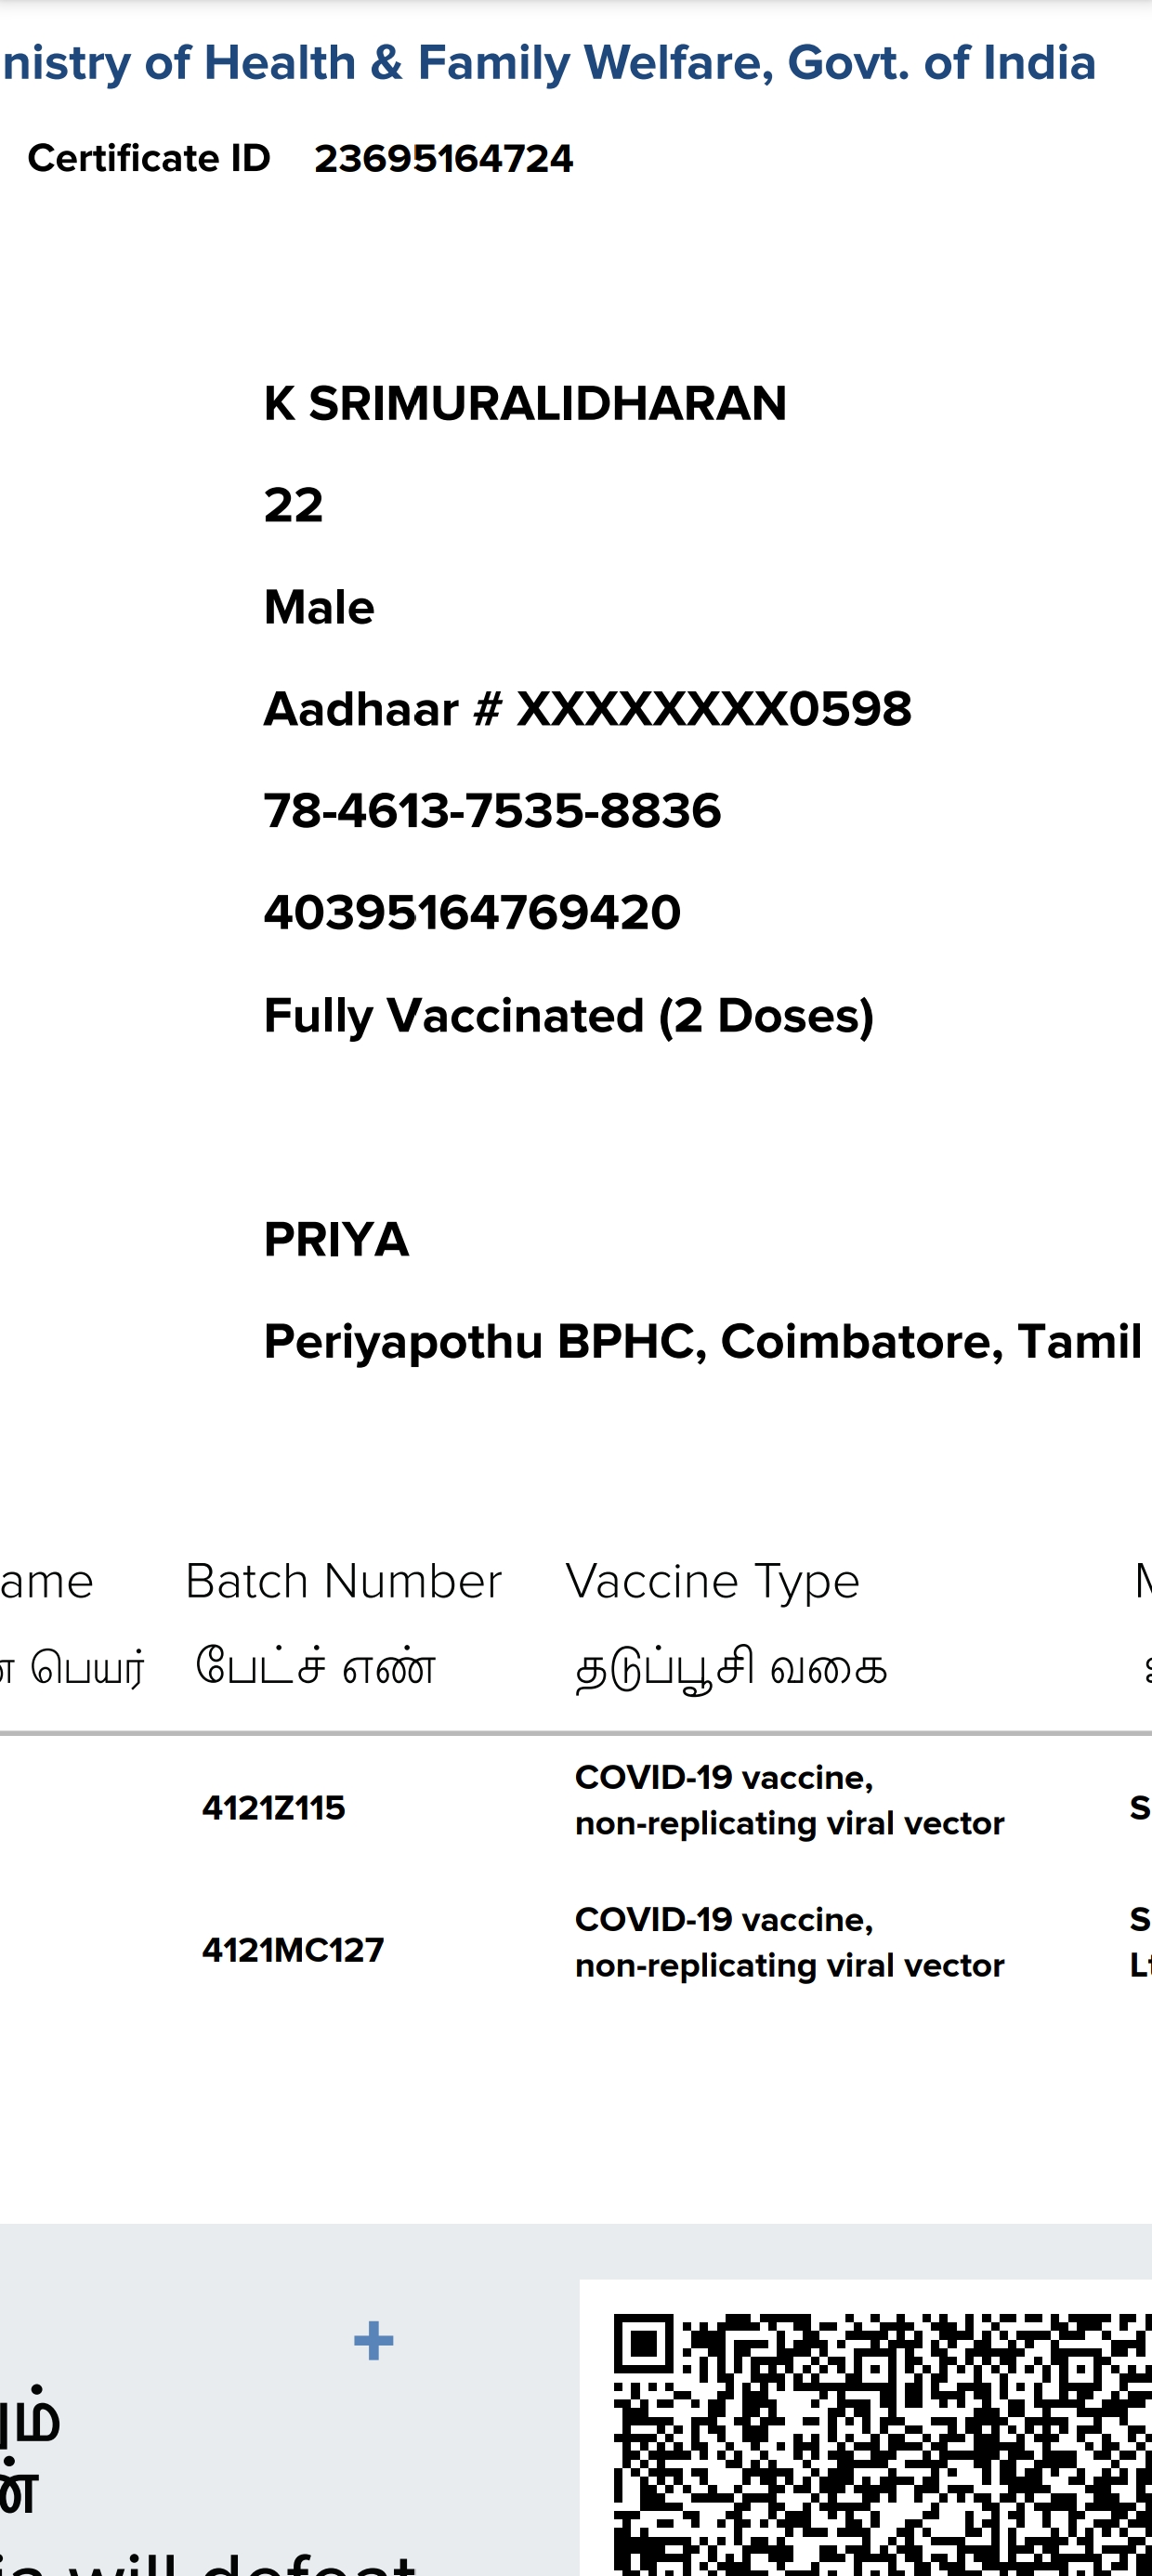Select the reference number 40395164769420
This screenshot has height=2576, width=1152.
point(472,913)
